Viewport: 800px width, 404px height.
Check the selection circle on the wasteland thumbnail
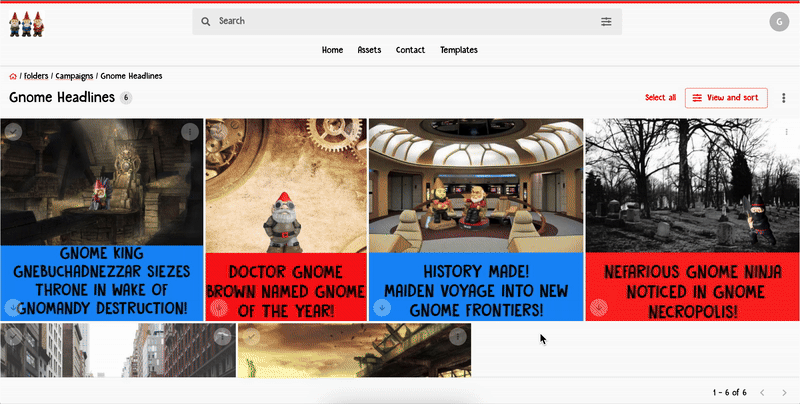pos(250,337)
